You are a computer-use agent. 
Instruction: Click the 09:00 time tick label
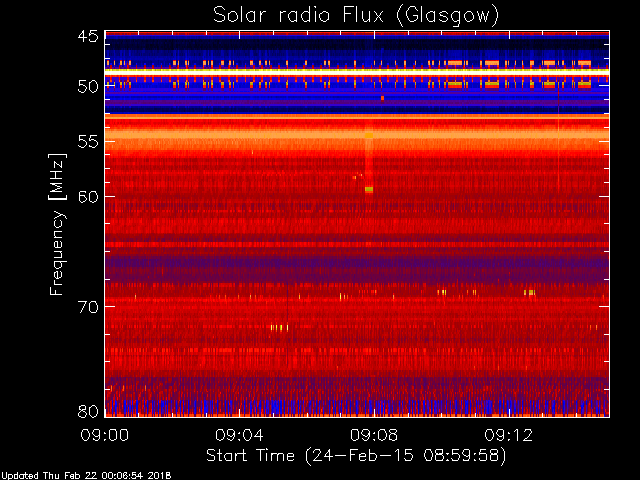click(x=104, y=435)
